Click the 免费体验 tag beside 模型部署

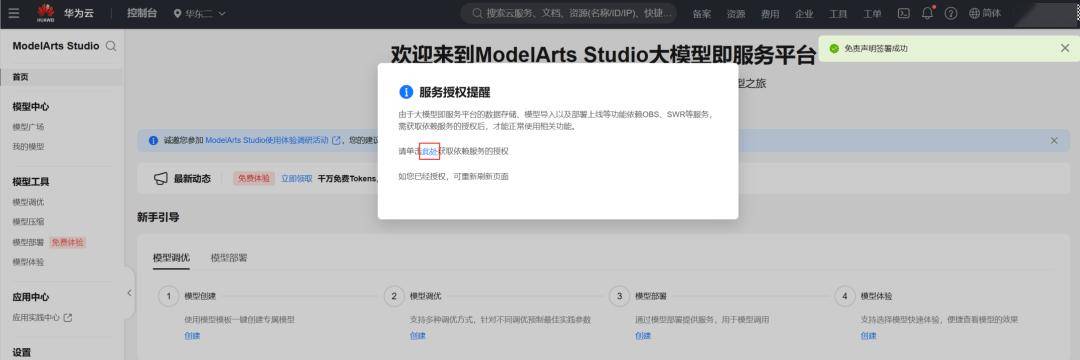(x=68, y=242)
